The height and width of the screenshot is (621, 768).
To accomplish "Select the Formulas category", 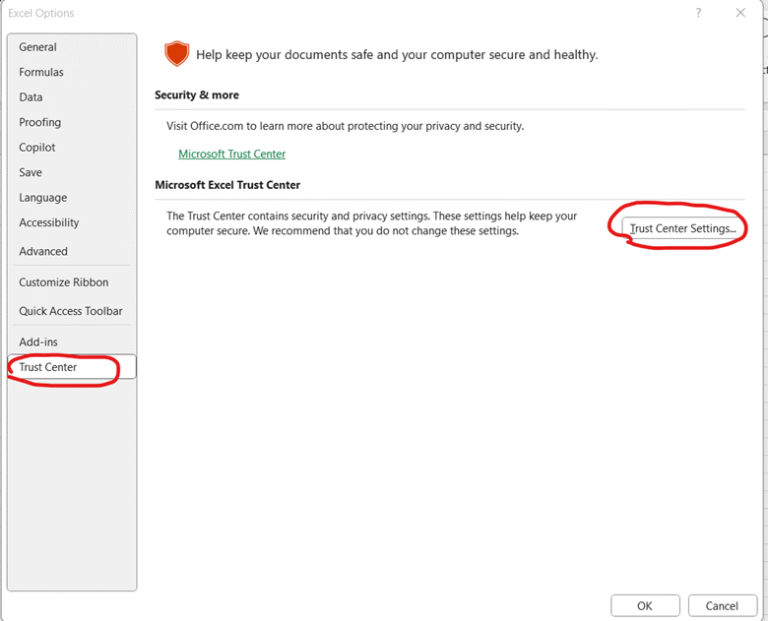I will 41,72.
